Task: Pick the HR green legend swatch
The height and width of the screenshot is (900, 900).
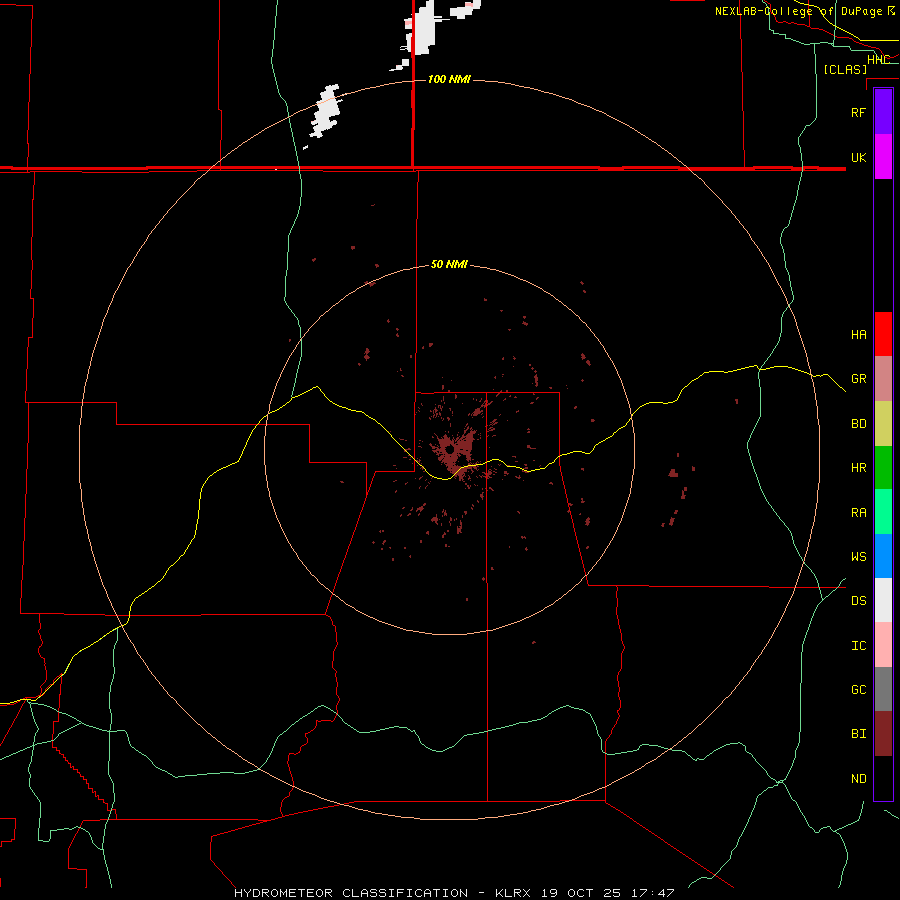Action: tap(883, 468)
